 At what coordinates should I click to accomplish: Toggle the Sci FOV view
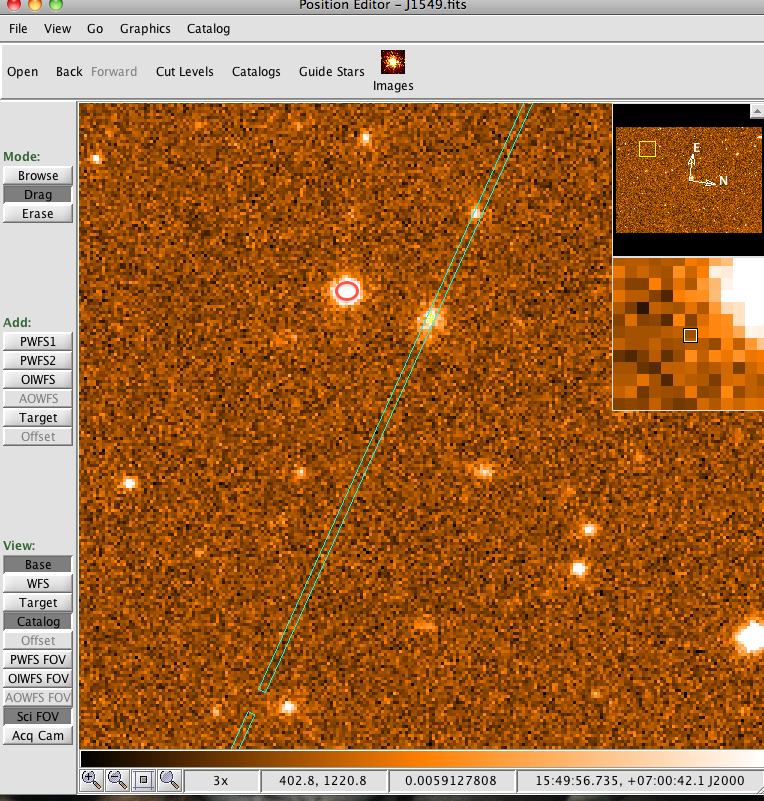point(38,716)
